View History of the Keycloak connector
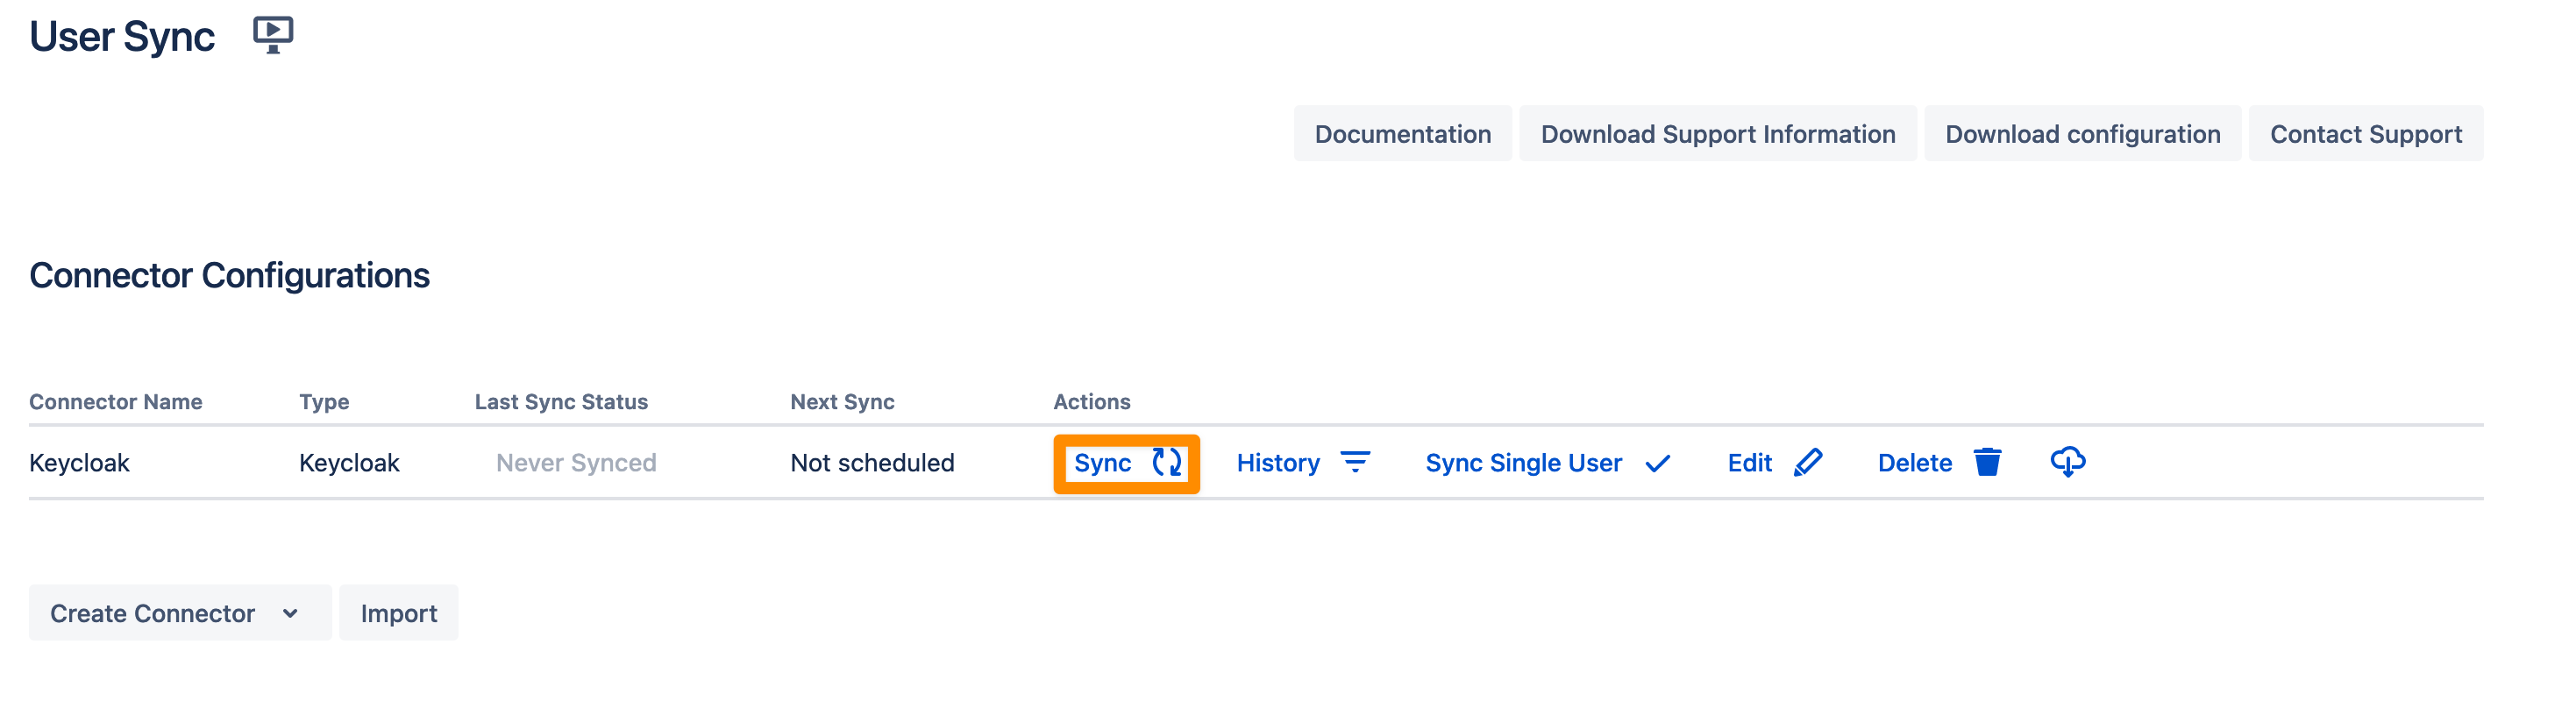Screen dimensions: 2576x701 coord(1277,463)
